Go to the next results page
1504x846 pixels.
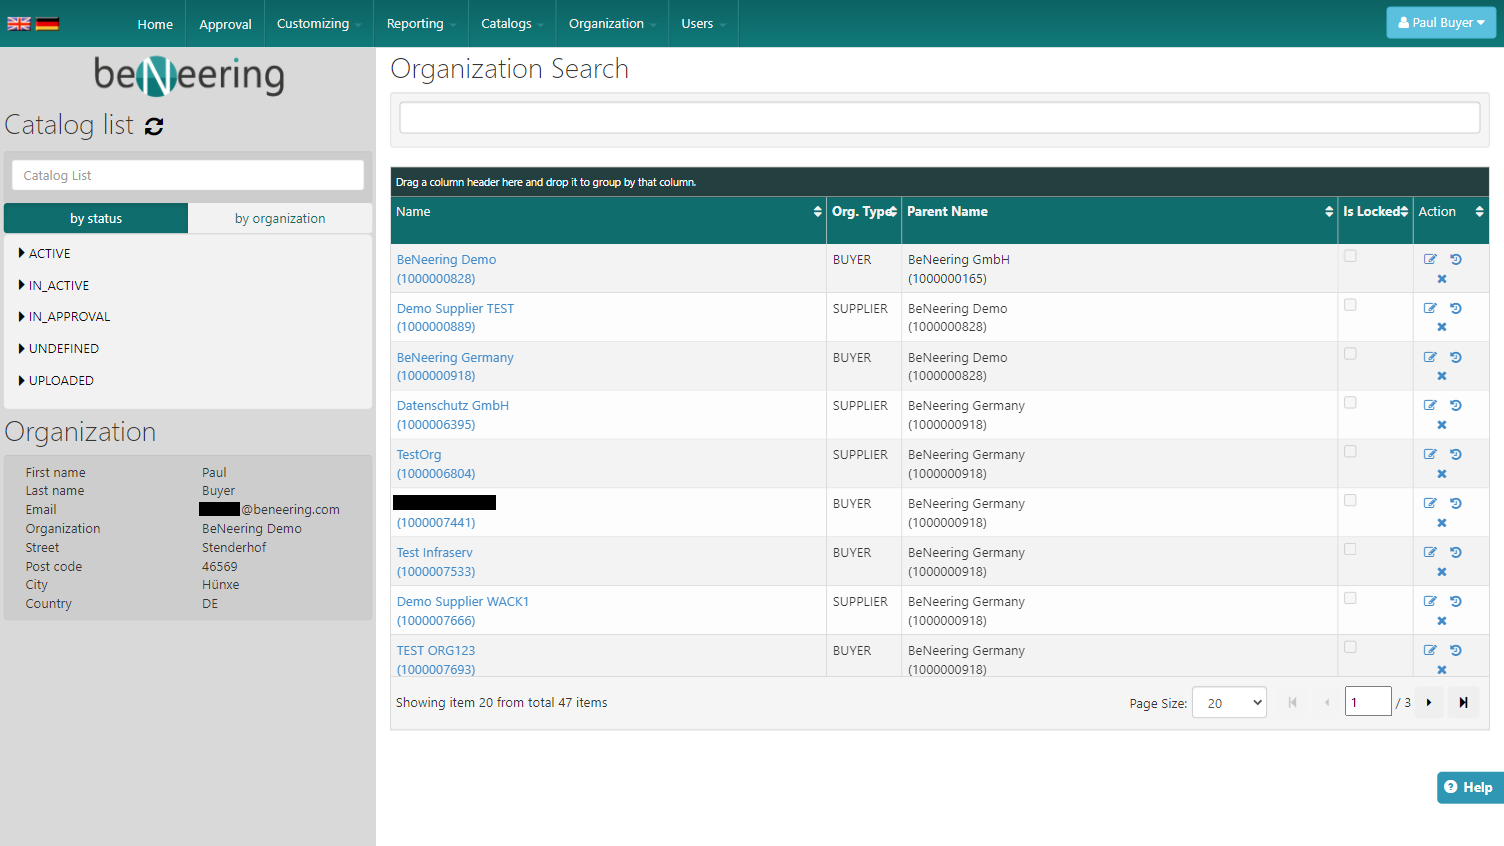coord(1429,702)
